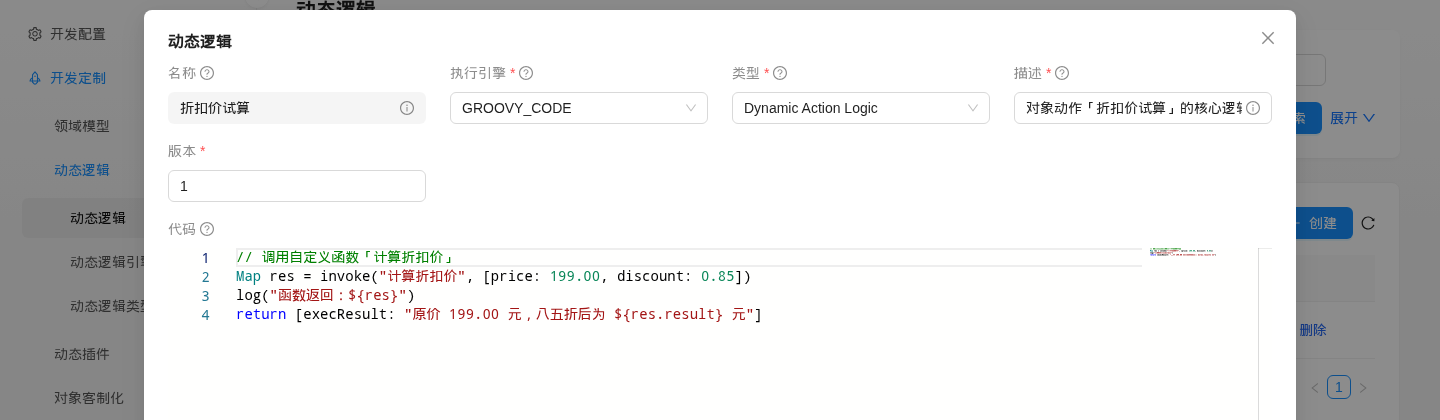Viewport: 1440px width, 420px height.
Task: Click help icon next to 名称 label
Action: click(x=207, y=73)
